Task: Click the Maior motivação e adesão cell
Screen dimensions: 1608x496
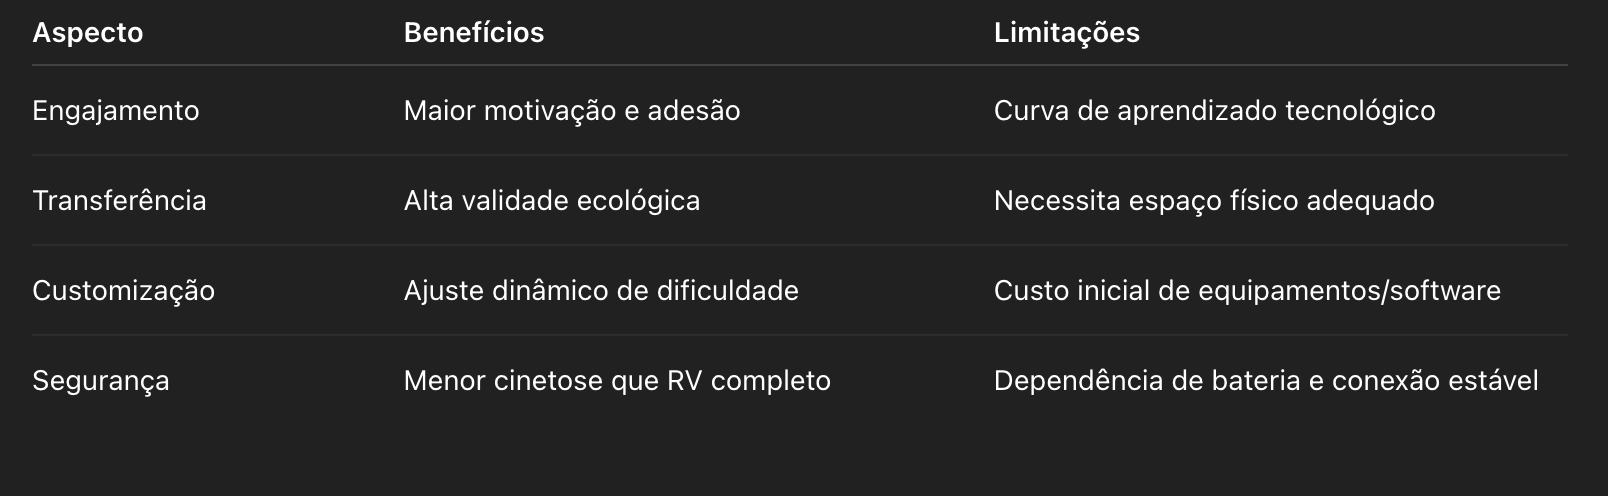Action: tap(572, 111)
